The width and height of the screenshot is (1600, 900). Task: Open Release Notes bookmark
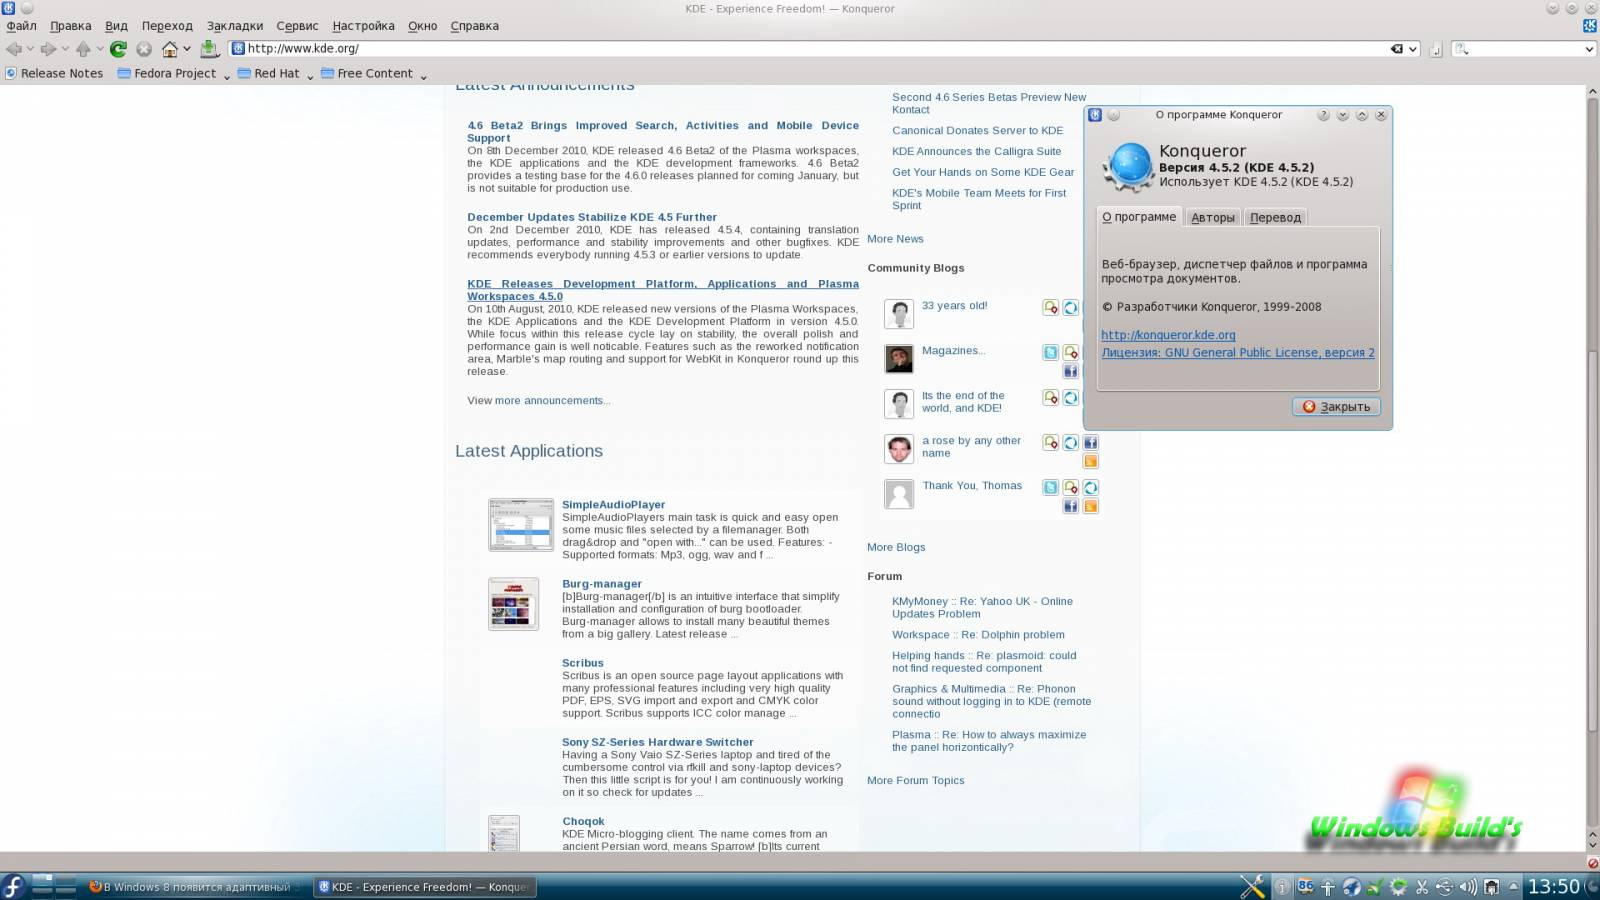point(54,73)
